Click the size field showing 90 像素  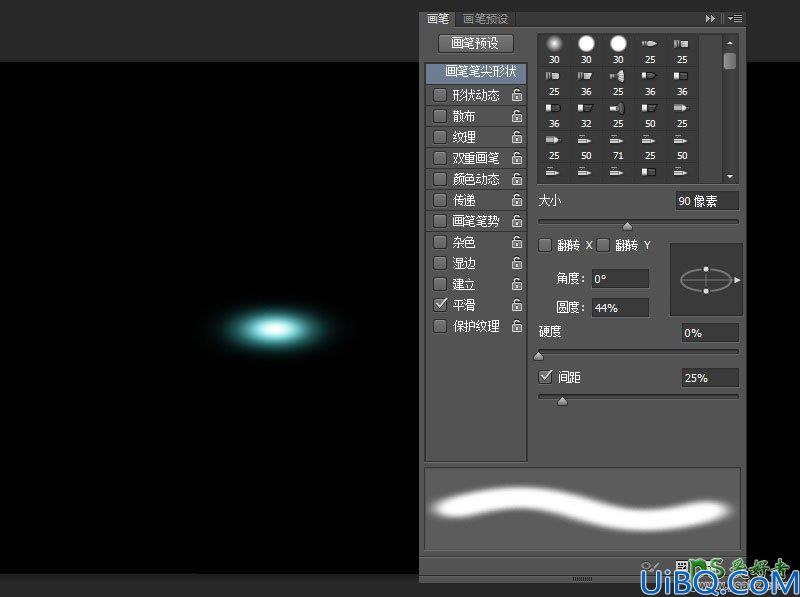click(707, 201)
